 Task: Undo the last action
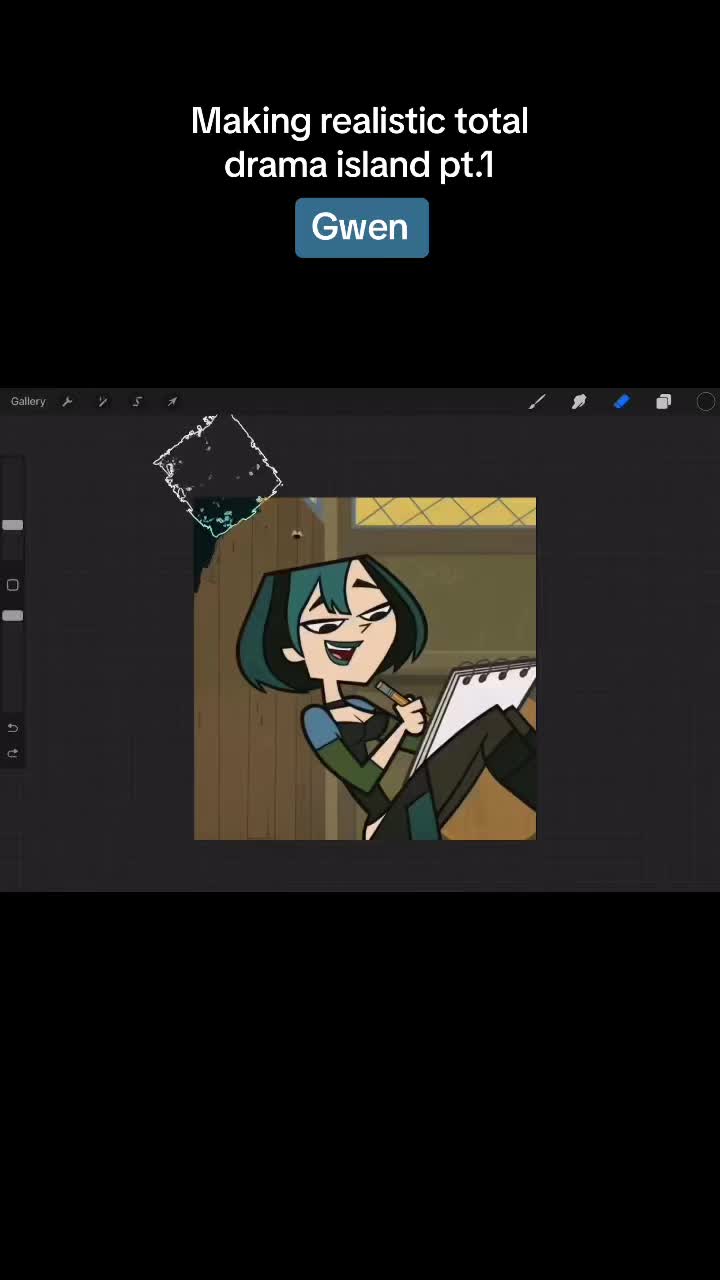[x=12, y=728]
